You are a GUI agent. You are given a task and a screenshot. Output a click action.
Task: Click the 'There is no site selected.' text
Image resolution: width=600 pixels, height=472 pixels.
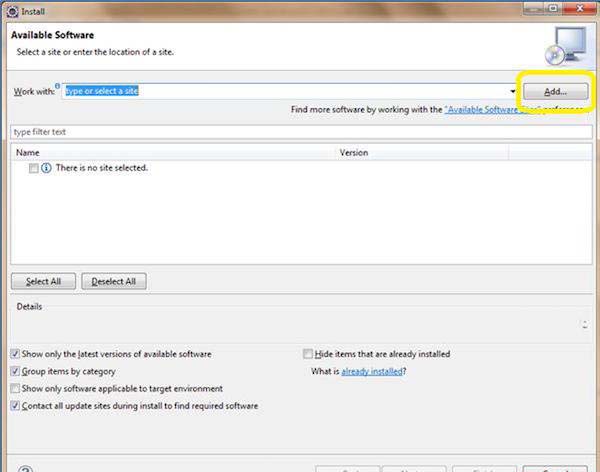[x=102, y=168]
